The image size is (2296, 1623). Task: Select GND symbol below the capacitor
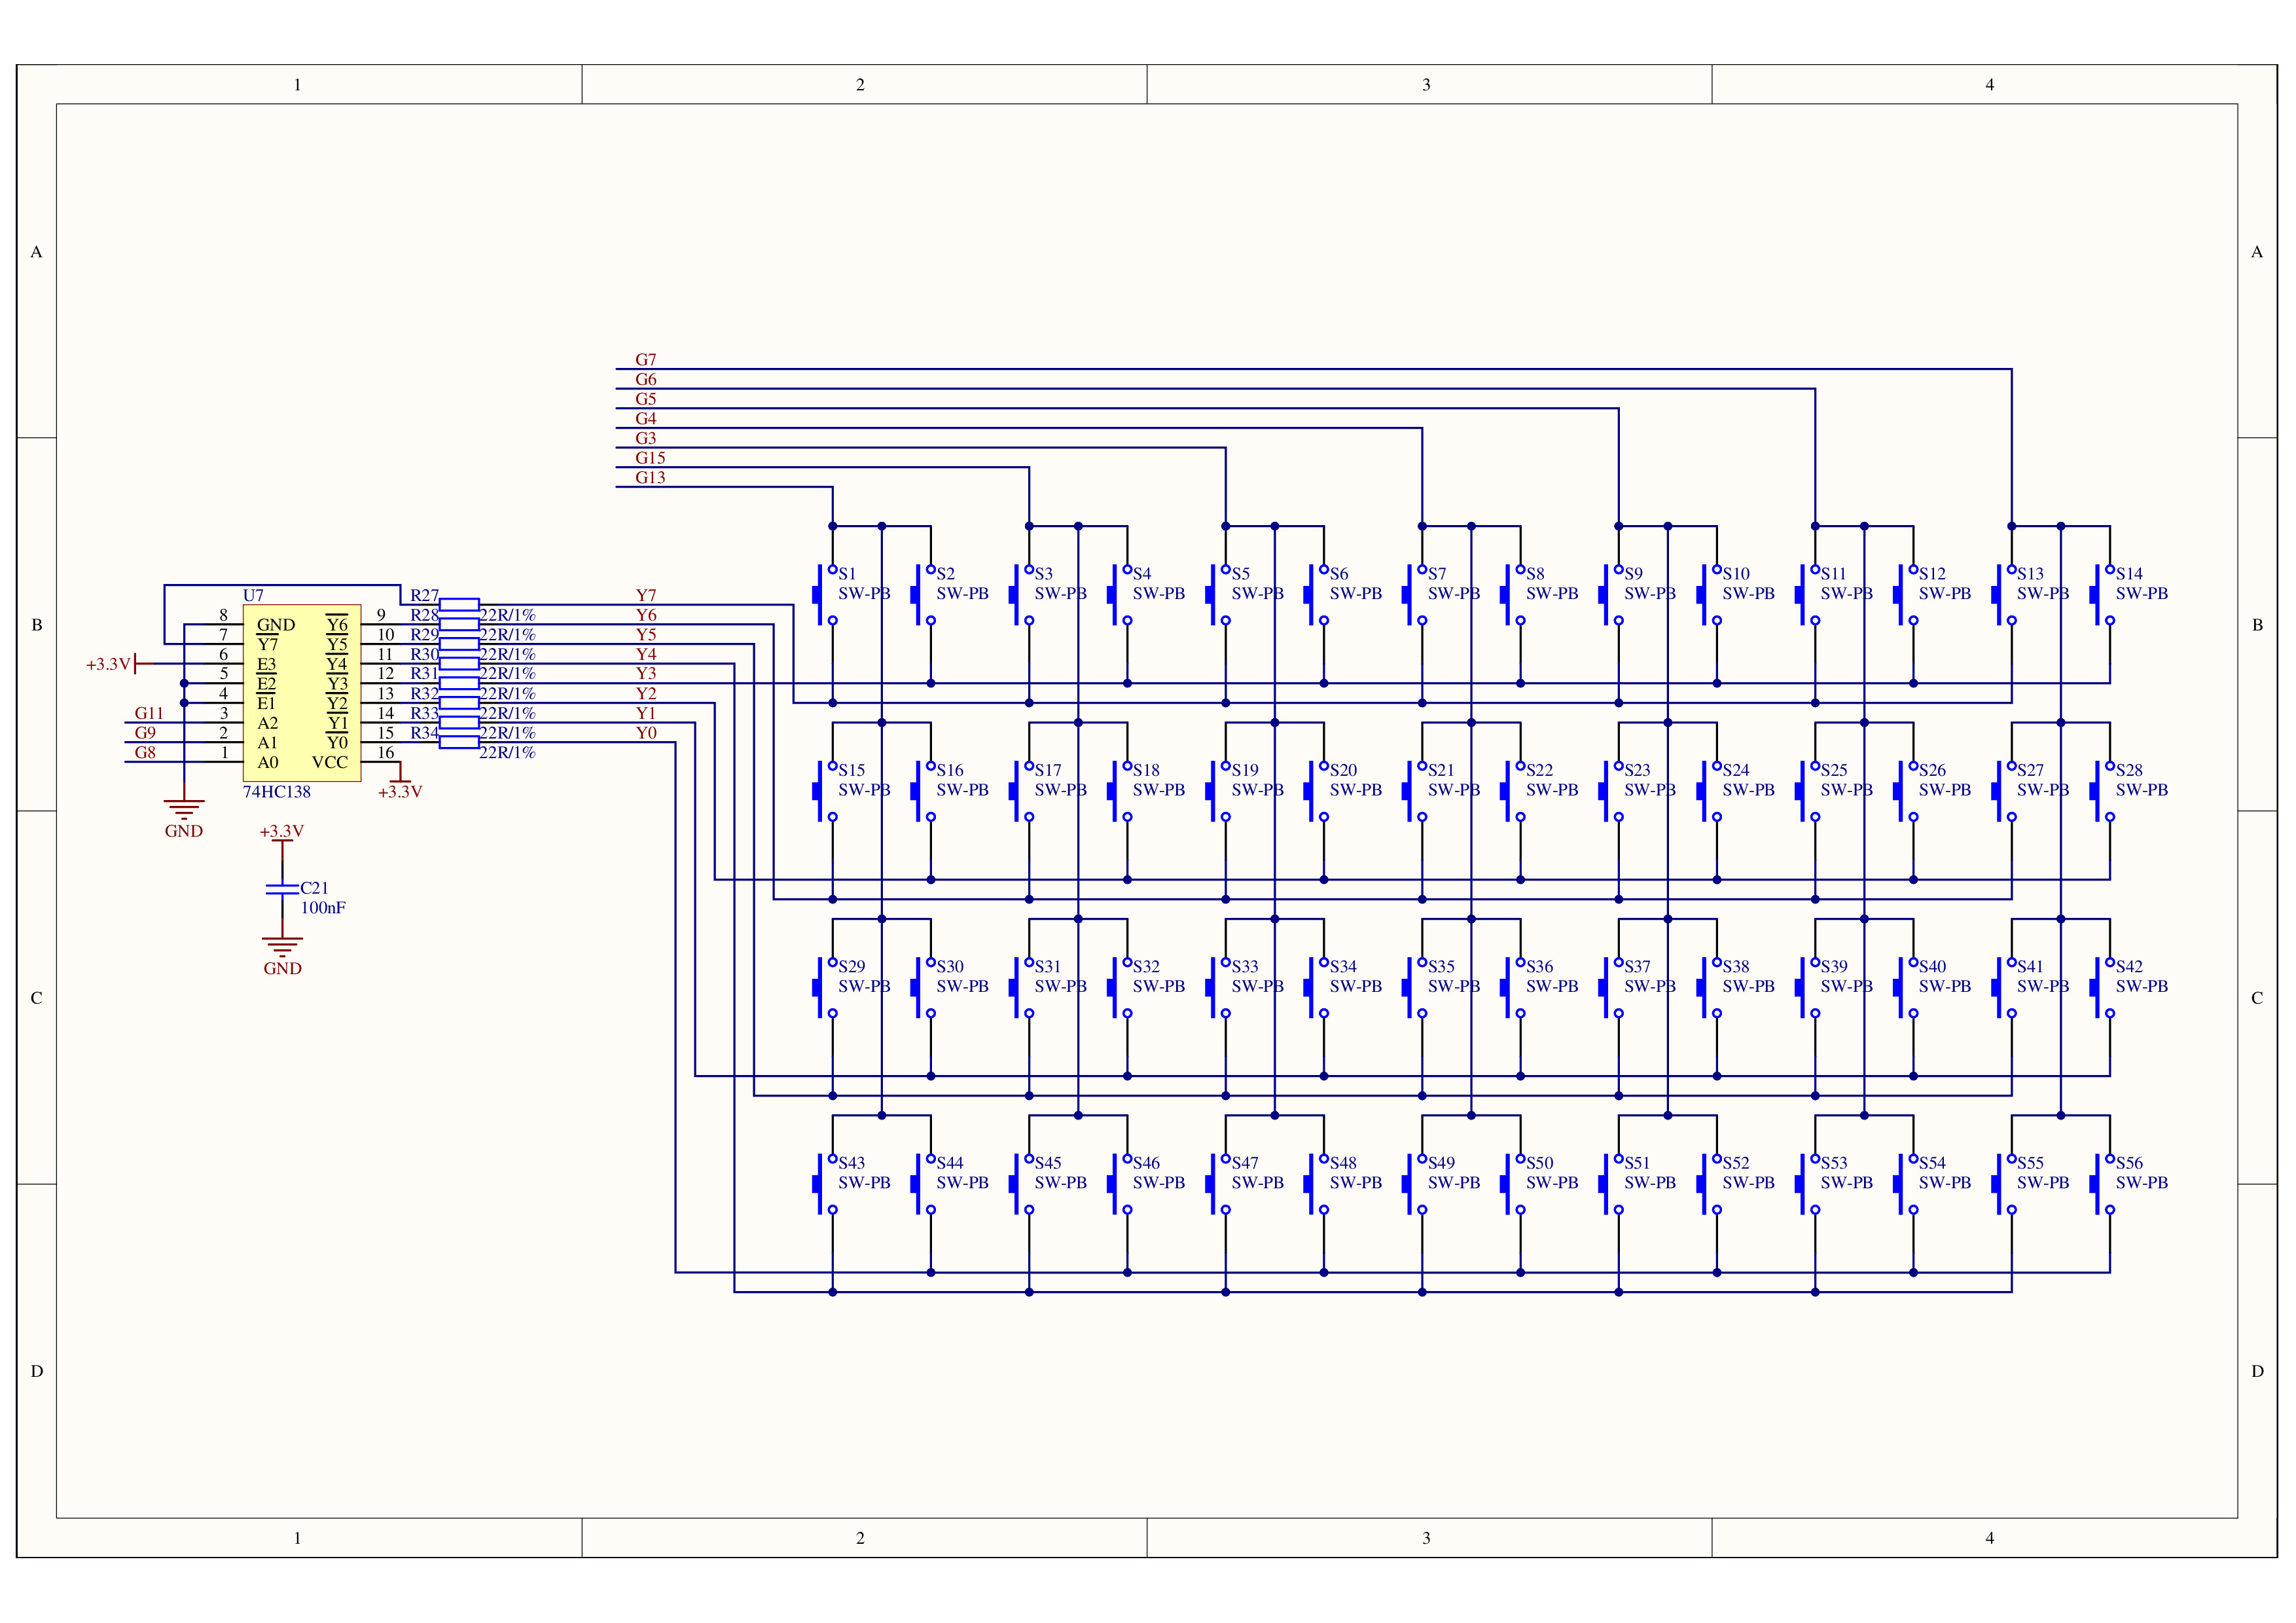282,946
